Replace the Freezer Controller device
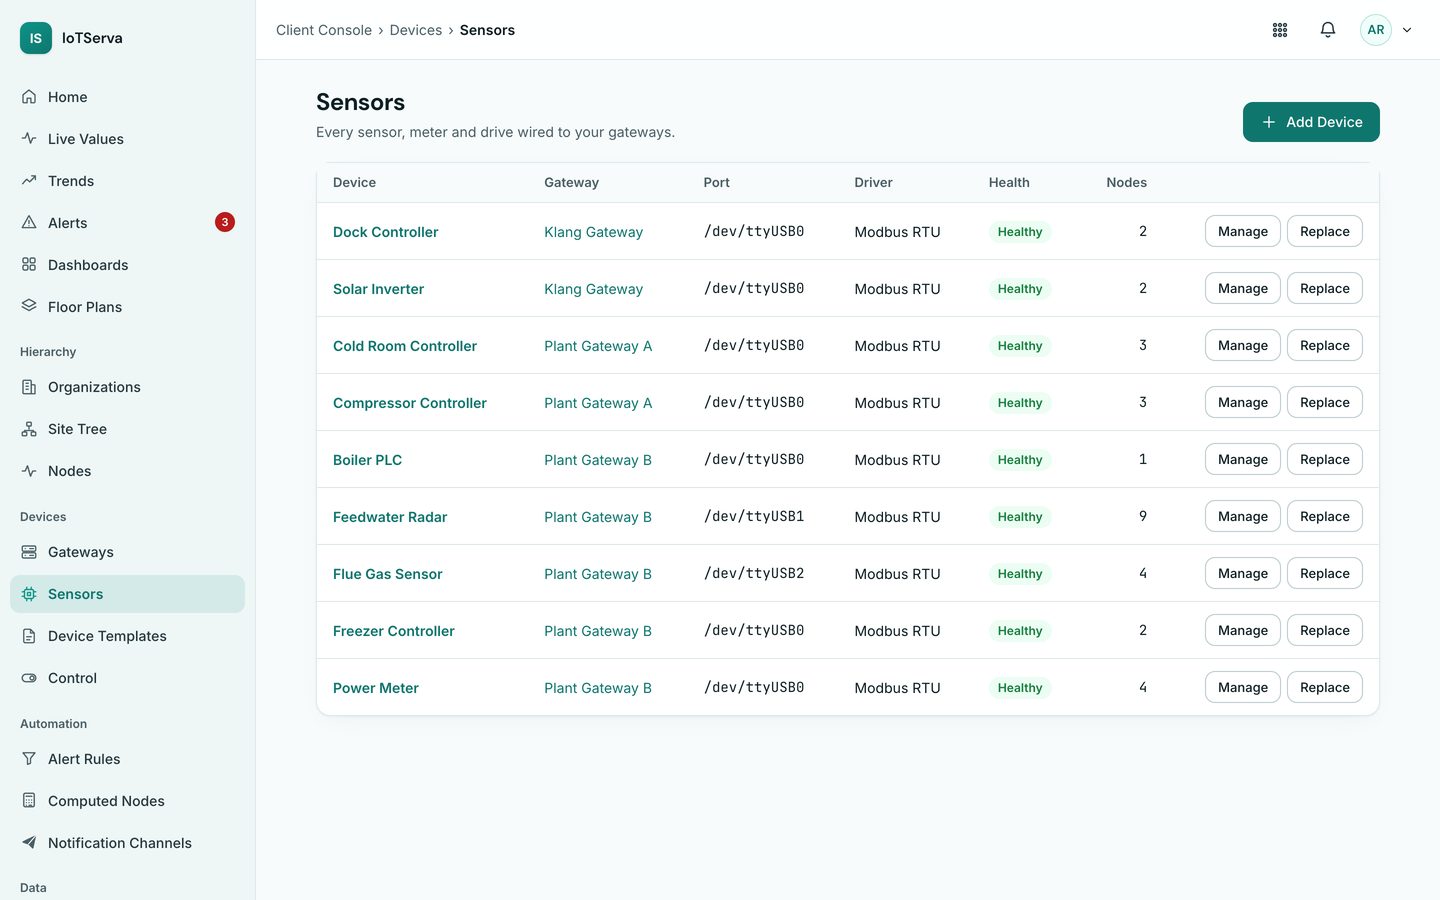The image size is (1440, 900). [x=1325, y=630]
